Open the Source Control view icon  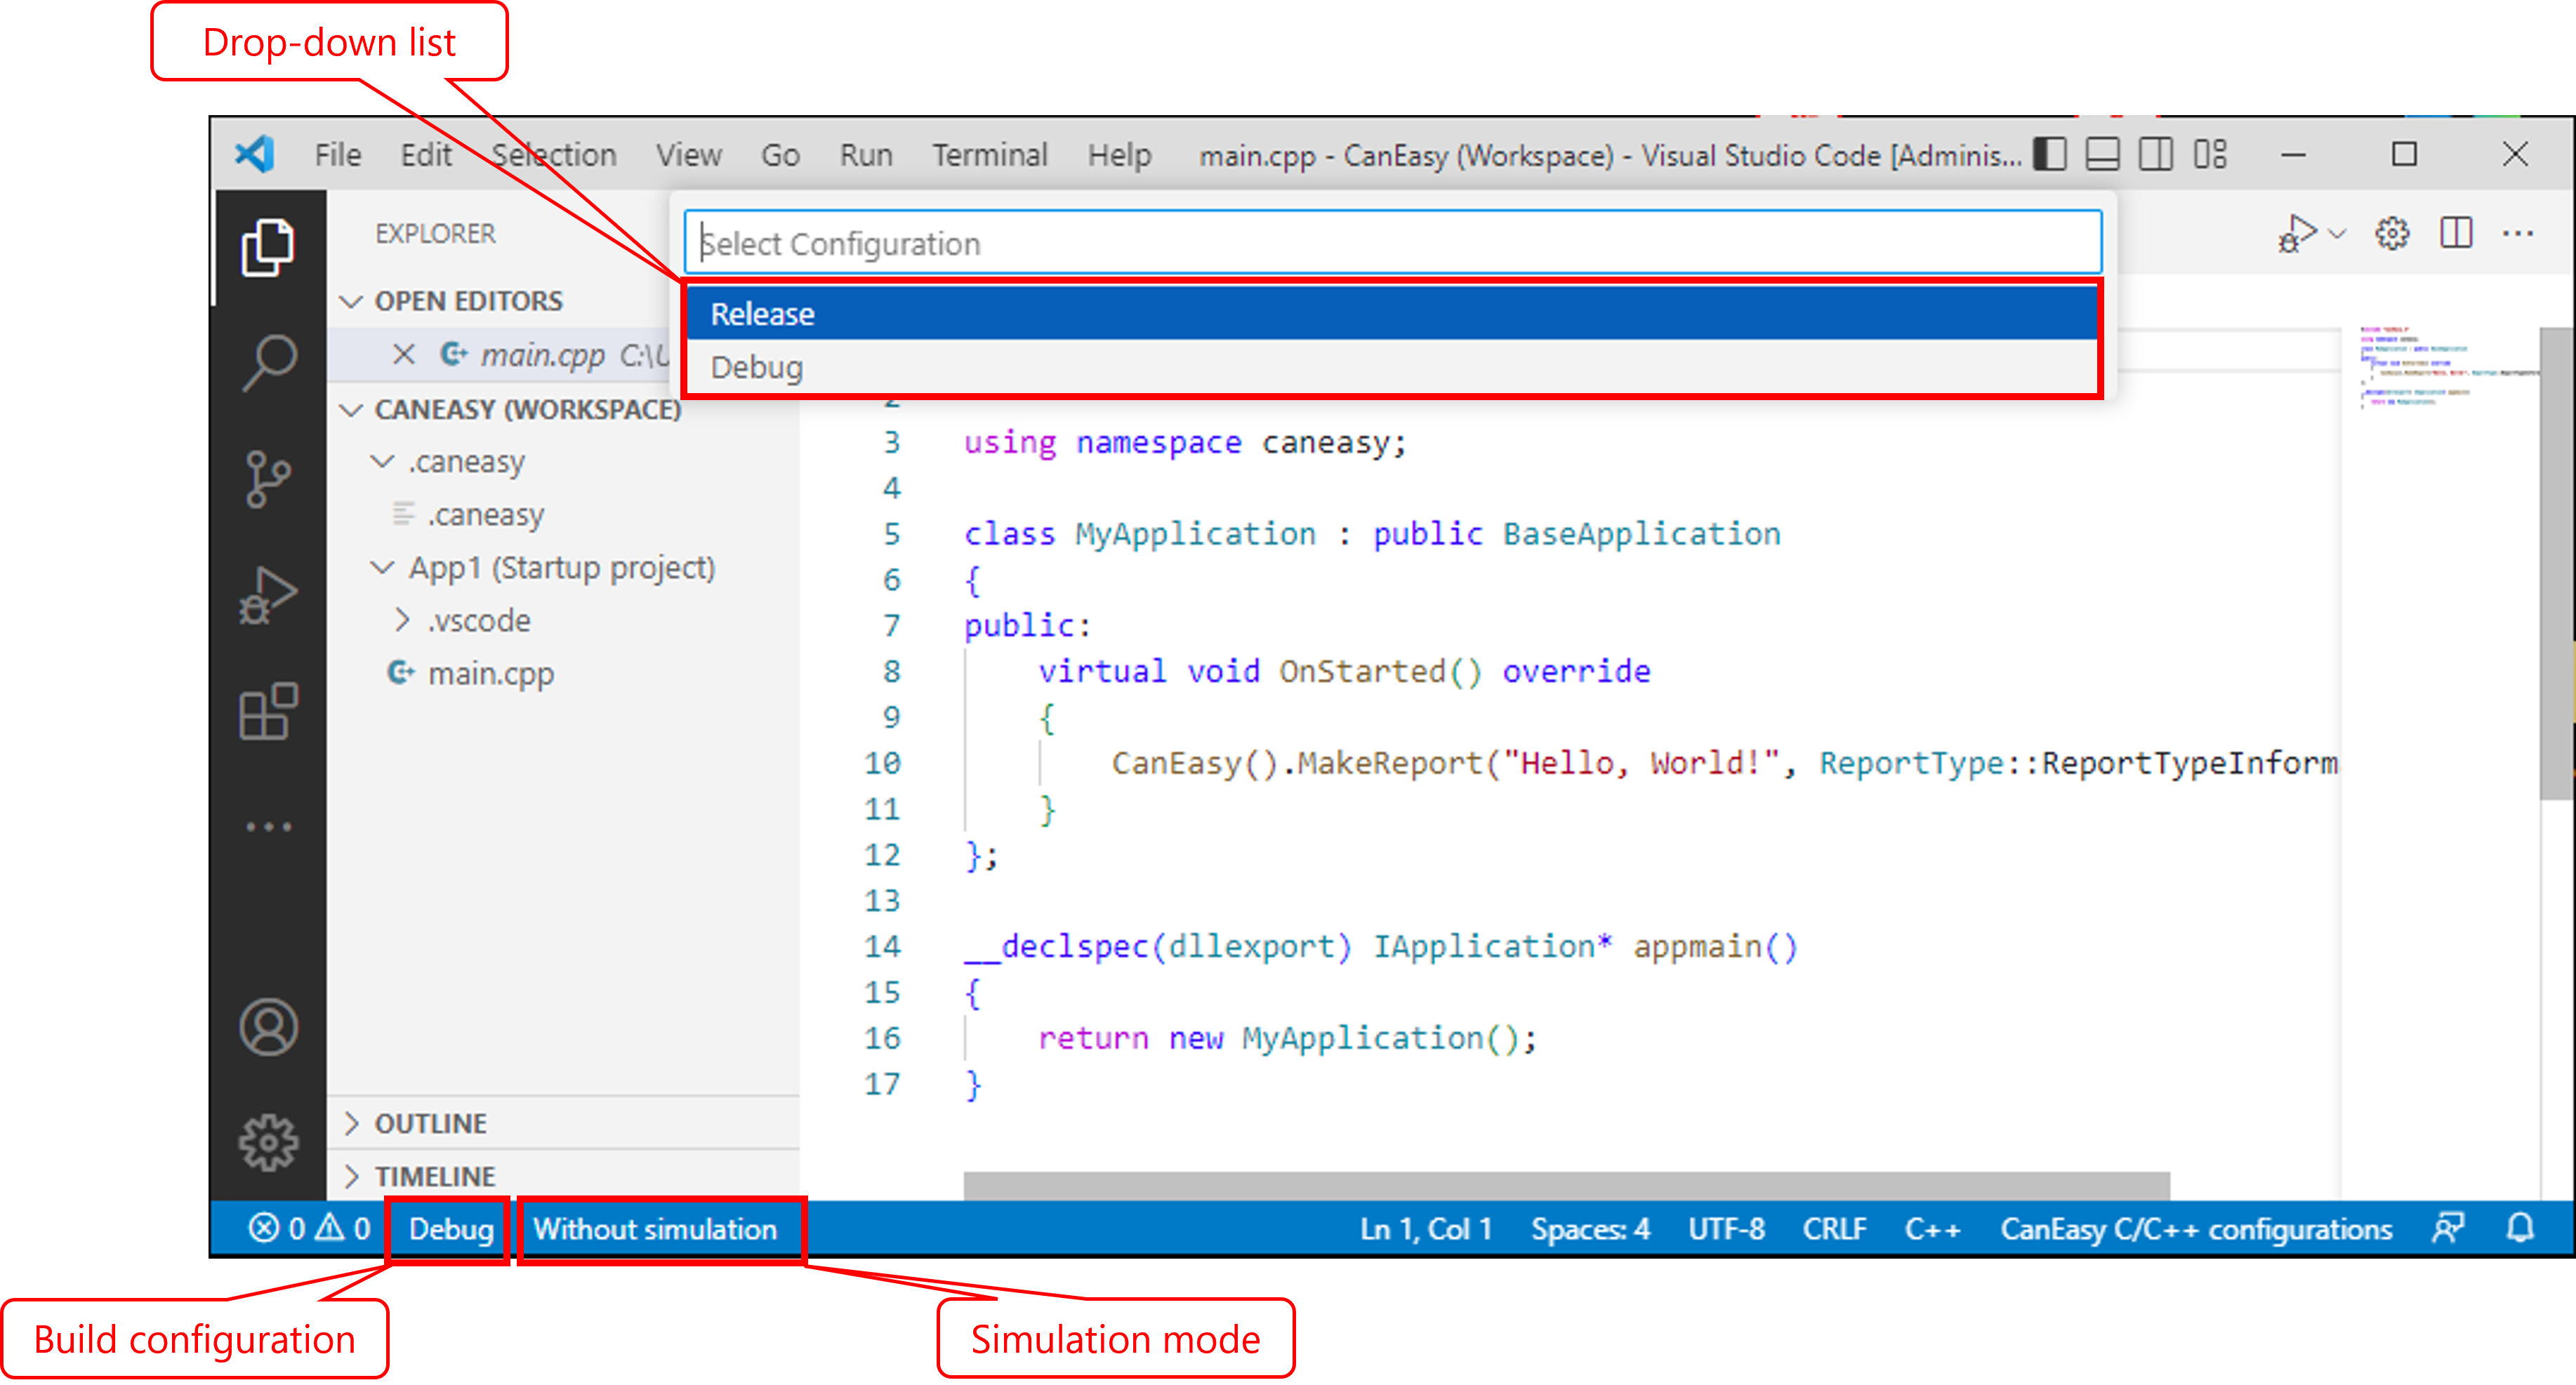(267, 479)
